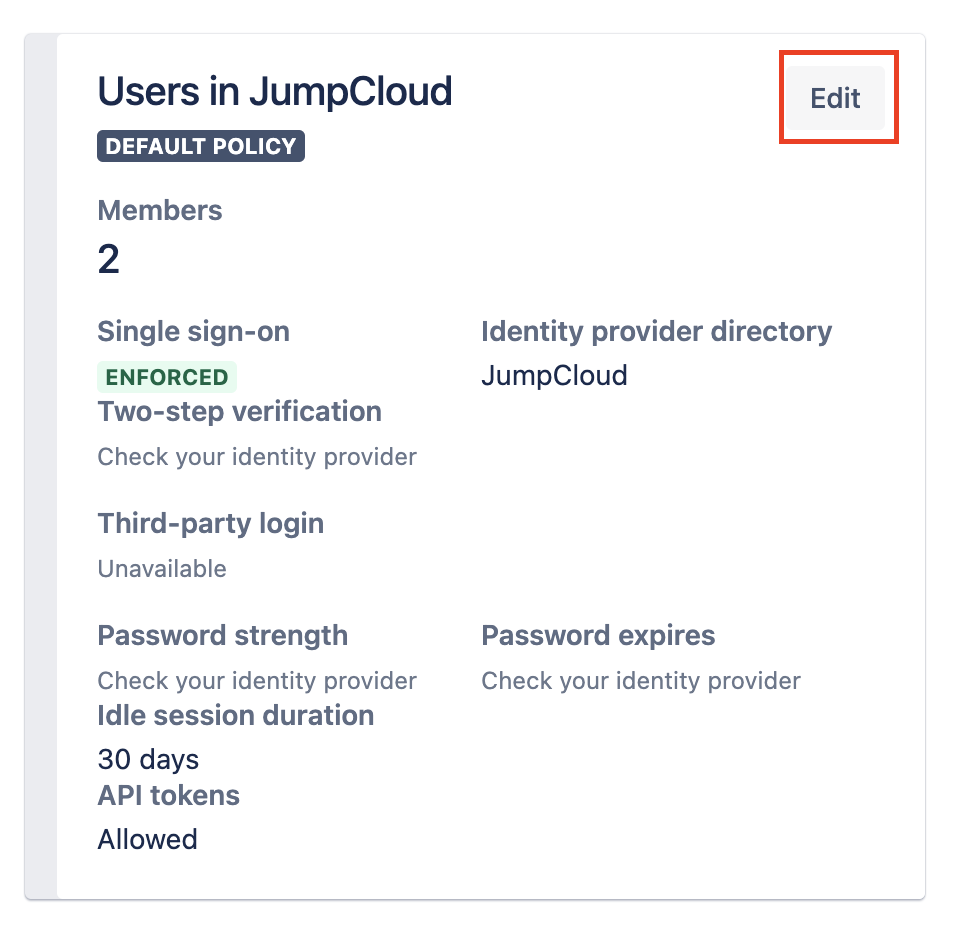Screen dimensions: 958x934
Task: Click Check your identity provider under Password expires
Action: click(641, 680)
